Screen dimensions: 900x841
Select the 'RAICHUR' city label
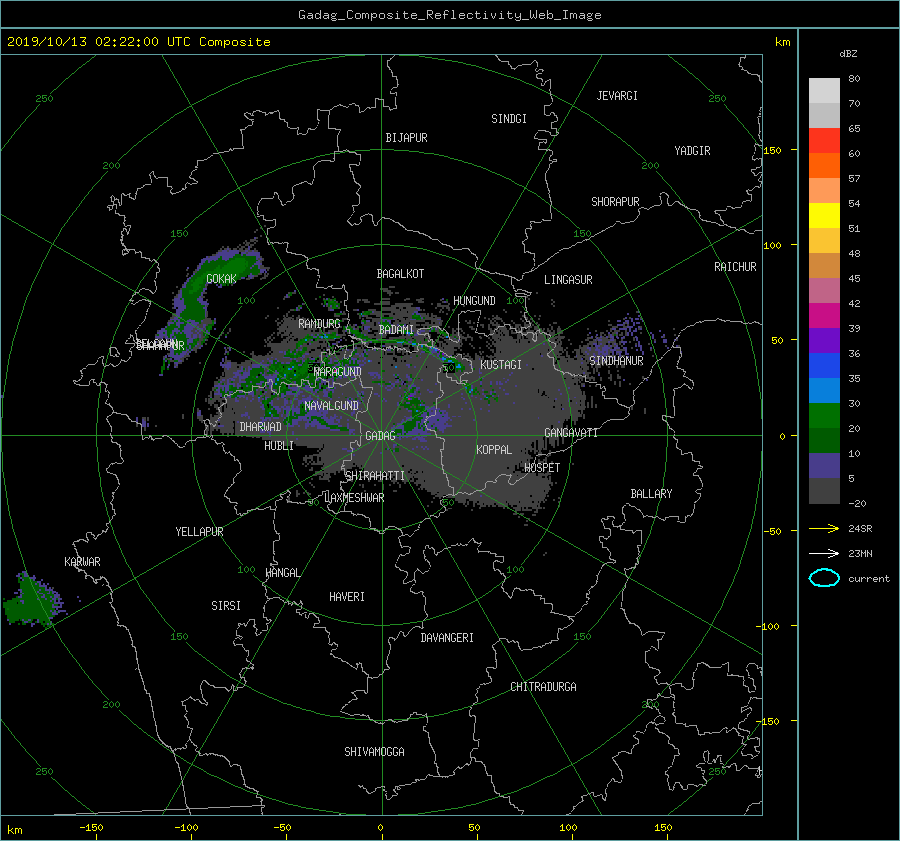coord(735,267)
